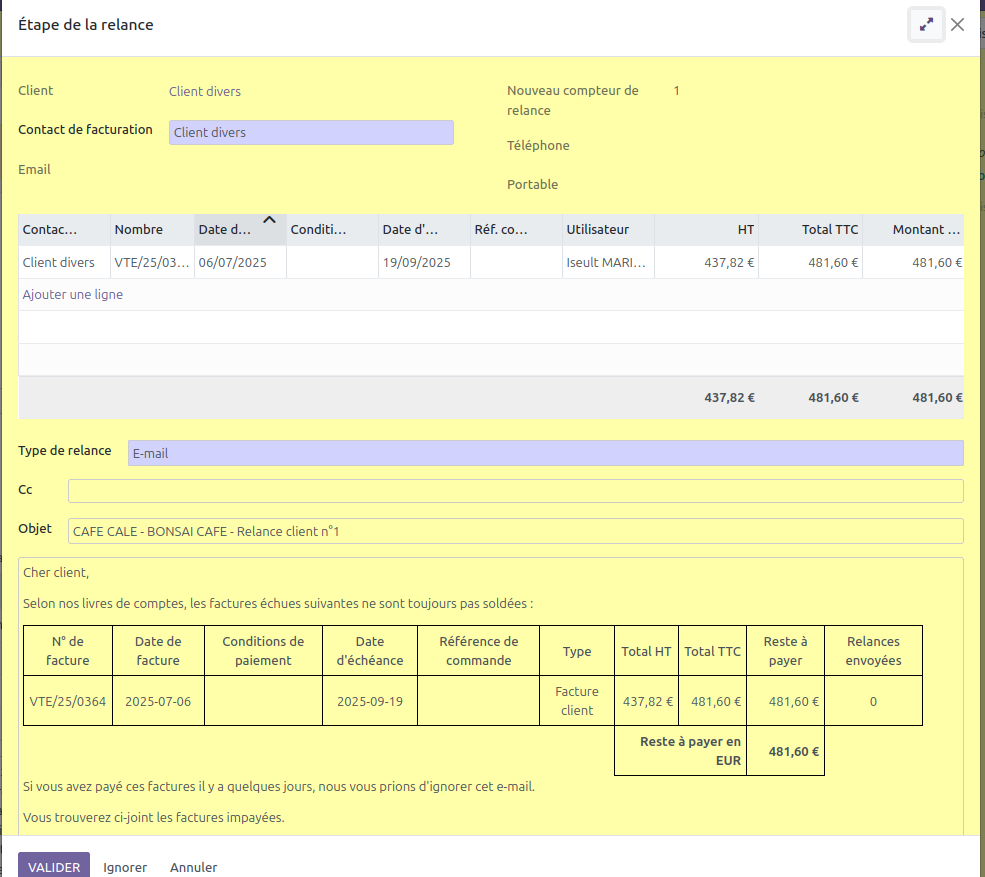The width and height of the screenshot is (985, 877).
Task: Click the sort arrow on Date column
Action: pos(268,221)
